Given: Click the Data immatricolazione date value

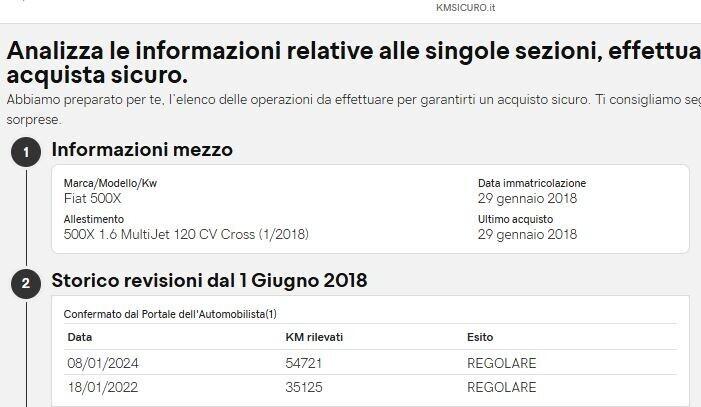Looking at the screenshot, I should [527, 198].
